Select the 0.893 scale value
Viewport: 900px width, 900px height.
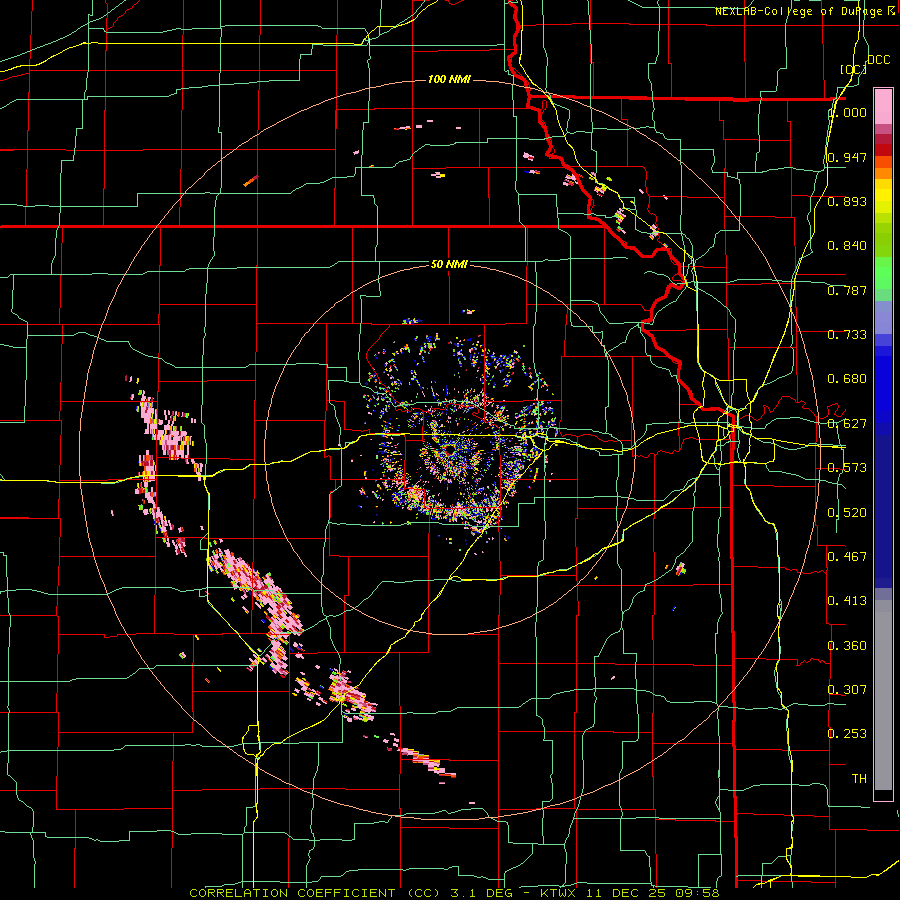[x=847, y=201]
